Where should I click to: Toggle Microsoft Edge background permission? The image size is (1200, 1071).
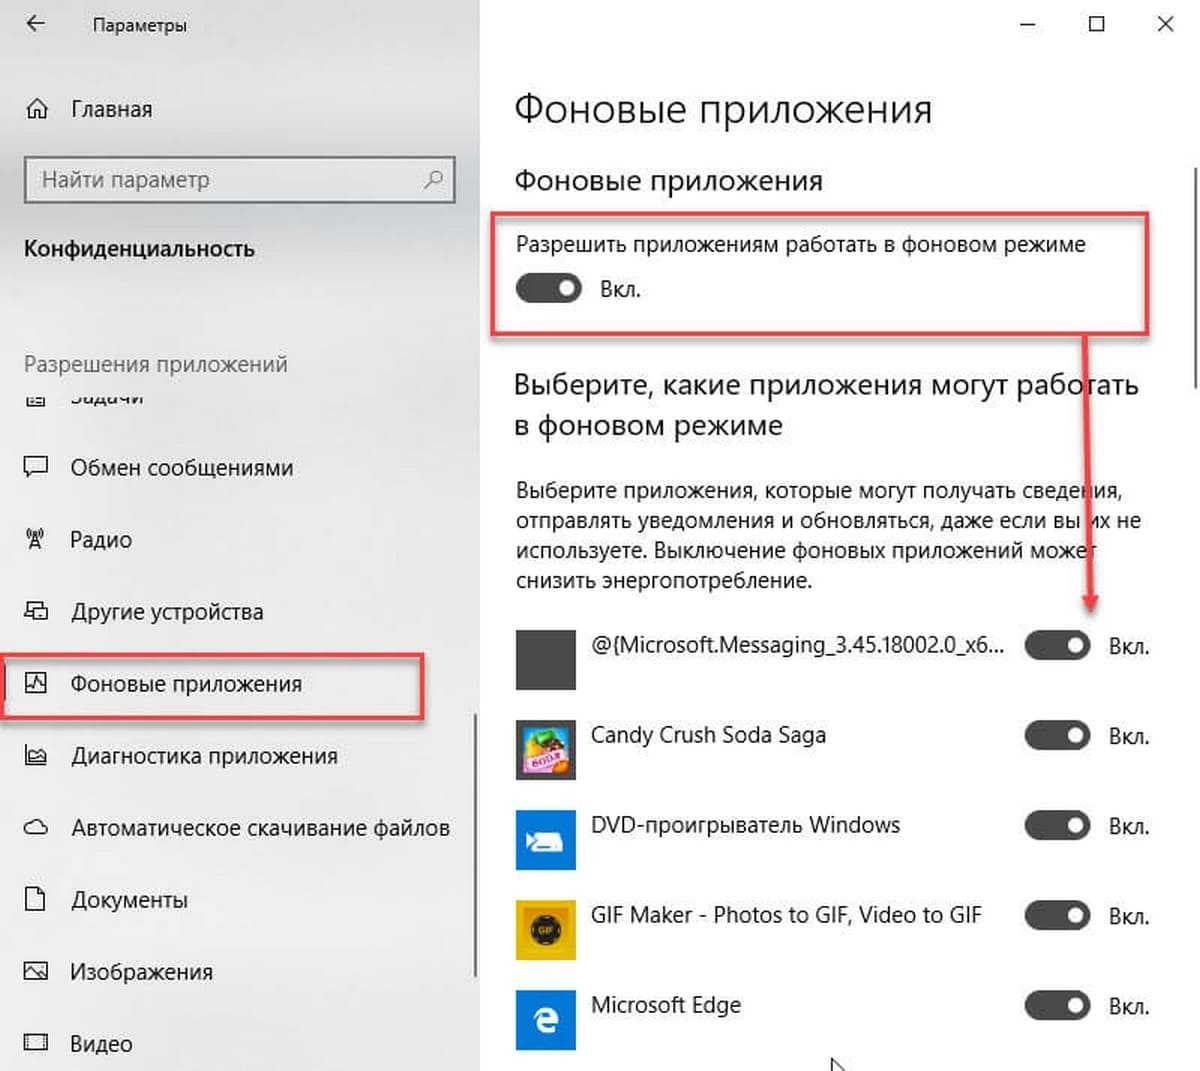point(1057,1006)
